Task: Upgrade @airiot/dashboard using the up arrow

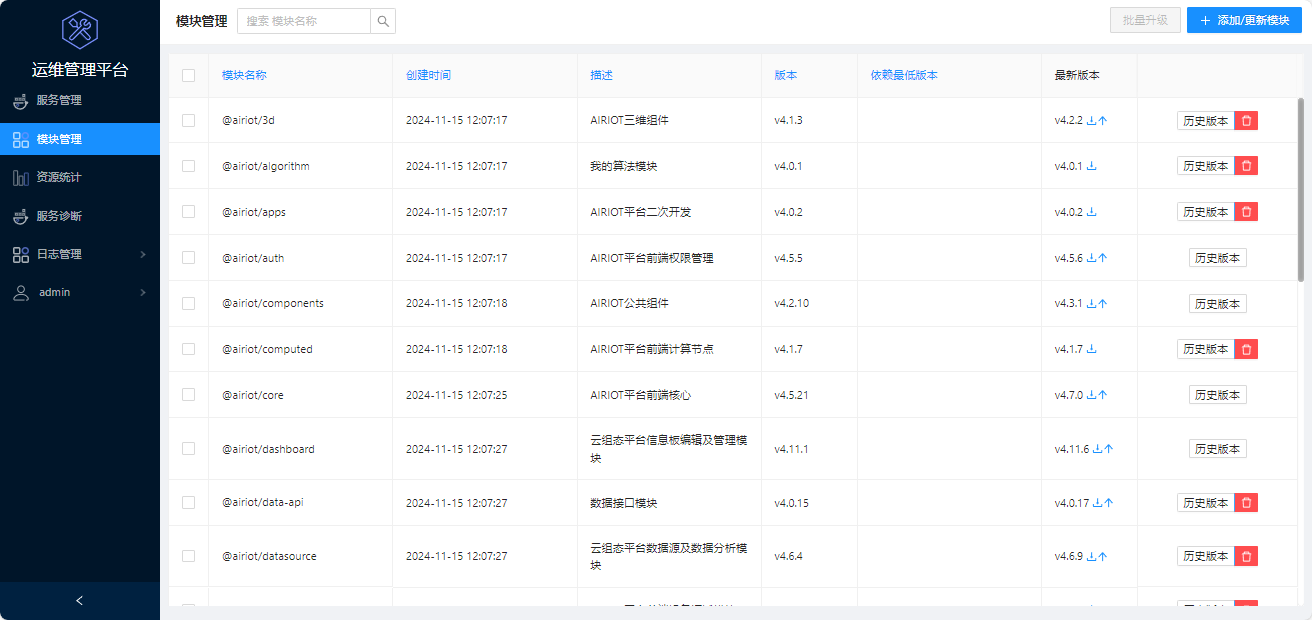Action: [x=1109, y=449]
